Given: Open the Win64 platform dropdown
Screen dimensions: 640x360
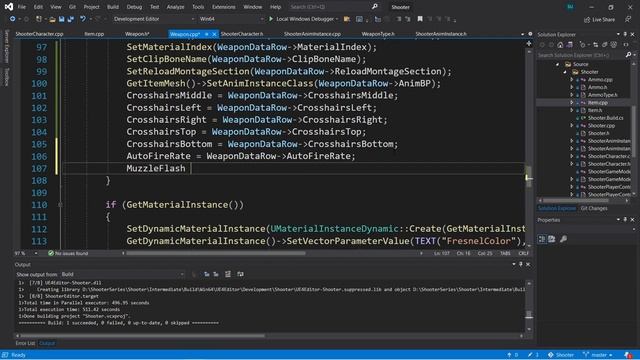Looking at the screenshot, I should click(231, 19).
